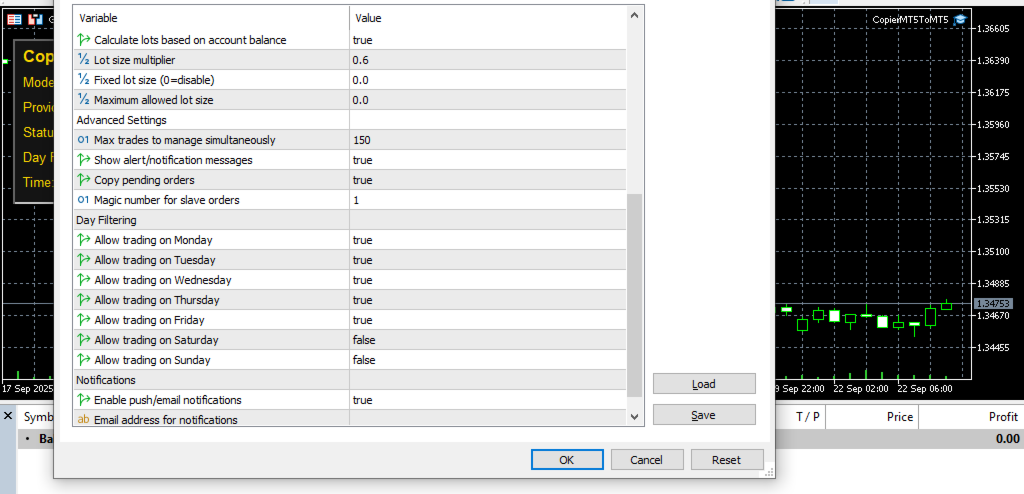Click the arrow icon of Allow trading on Monday
This screenshot has width=1024, height=494.
(x=84, y=240)
